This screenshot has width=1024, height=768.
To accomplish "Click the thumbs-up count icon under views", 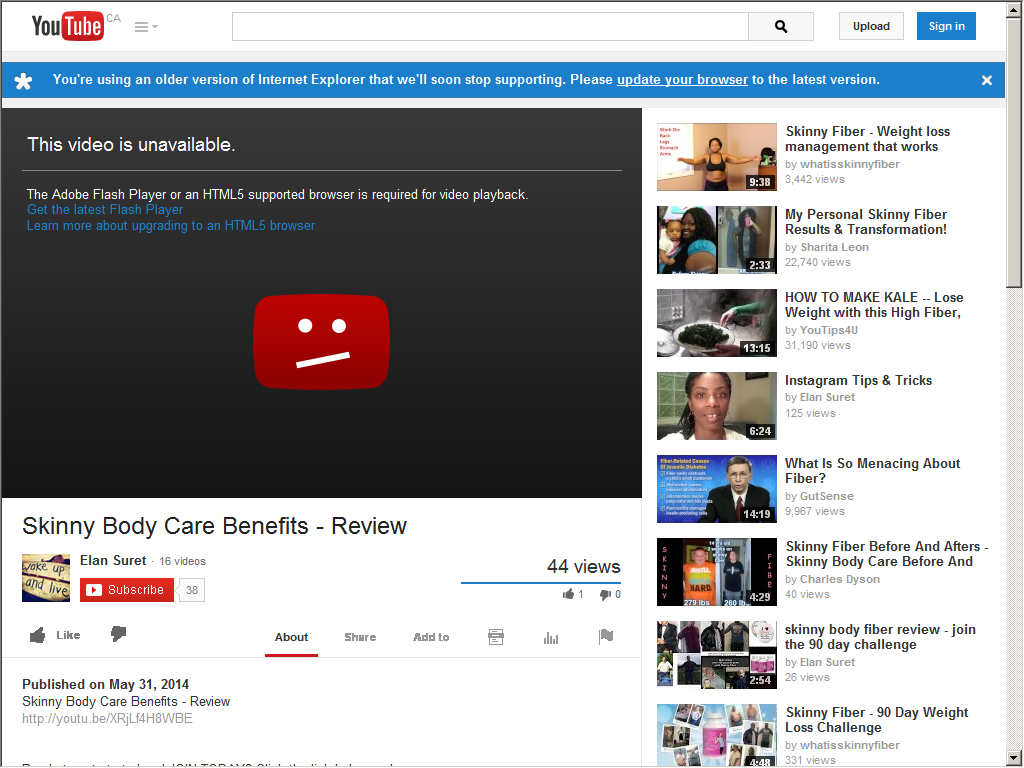I will 568,594.
